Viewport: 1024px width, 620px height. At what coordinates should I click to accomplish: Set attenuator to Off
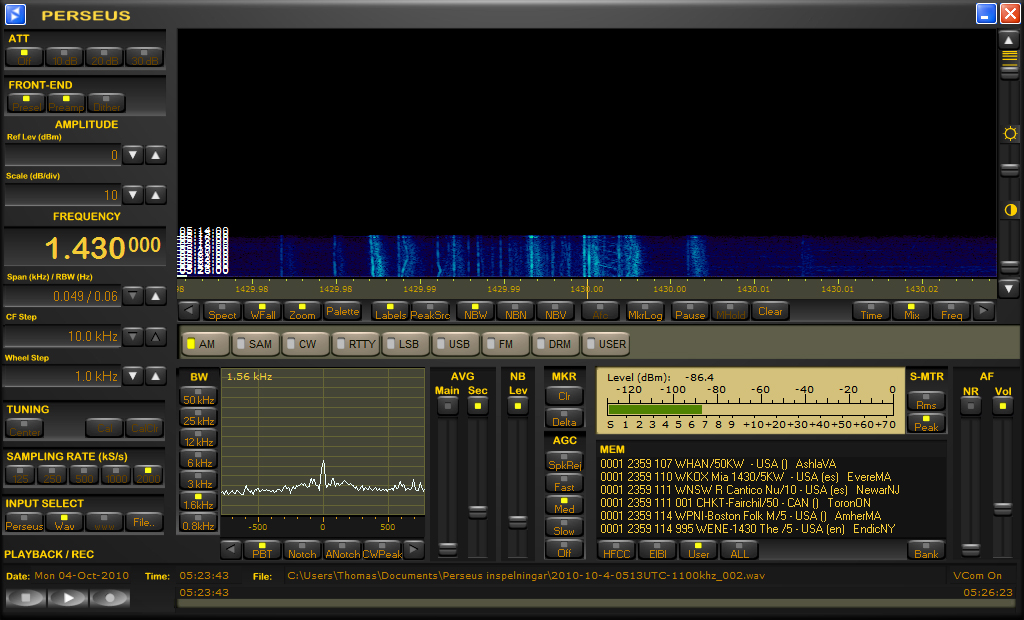click(25, 57)
